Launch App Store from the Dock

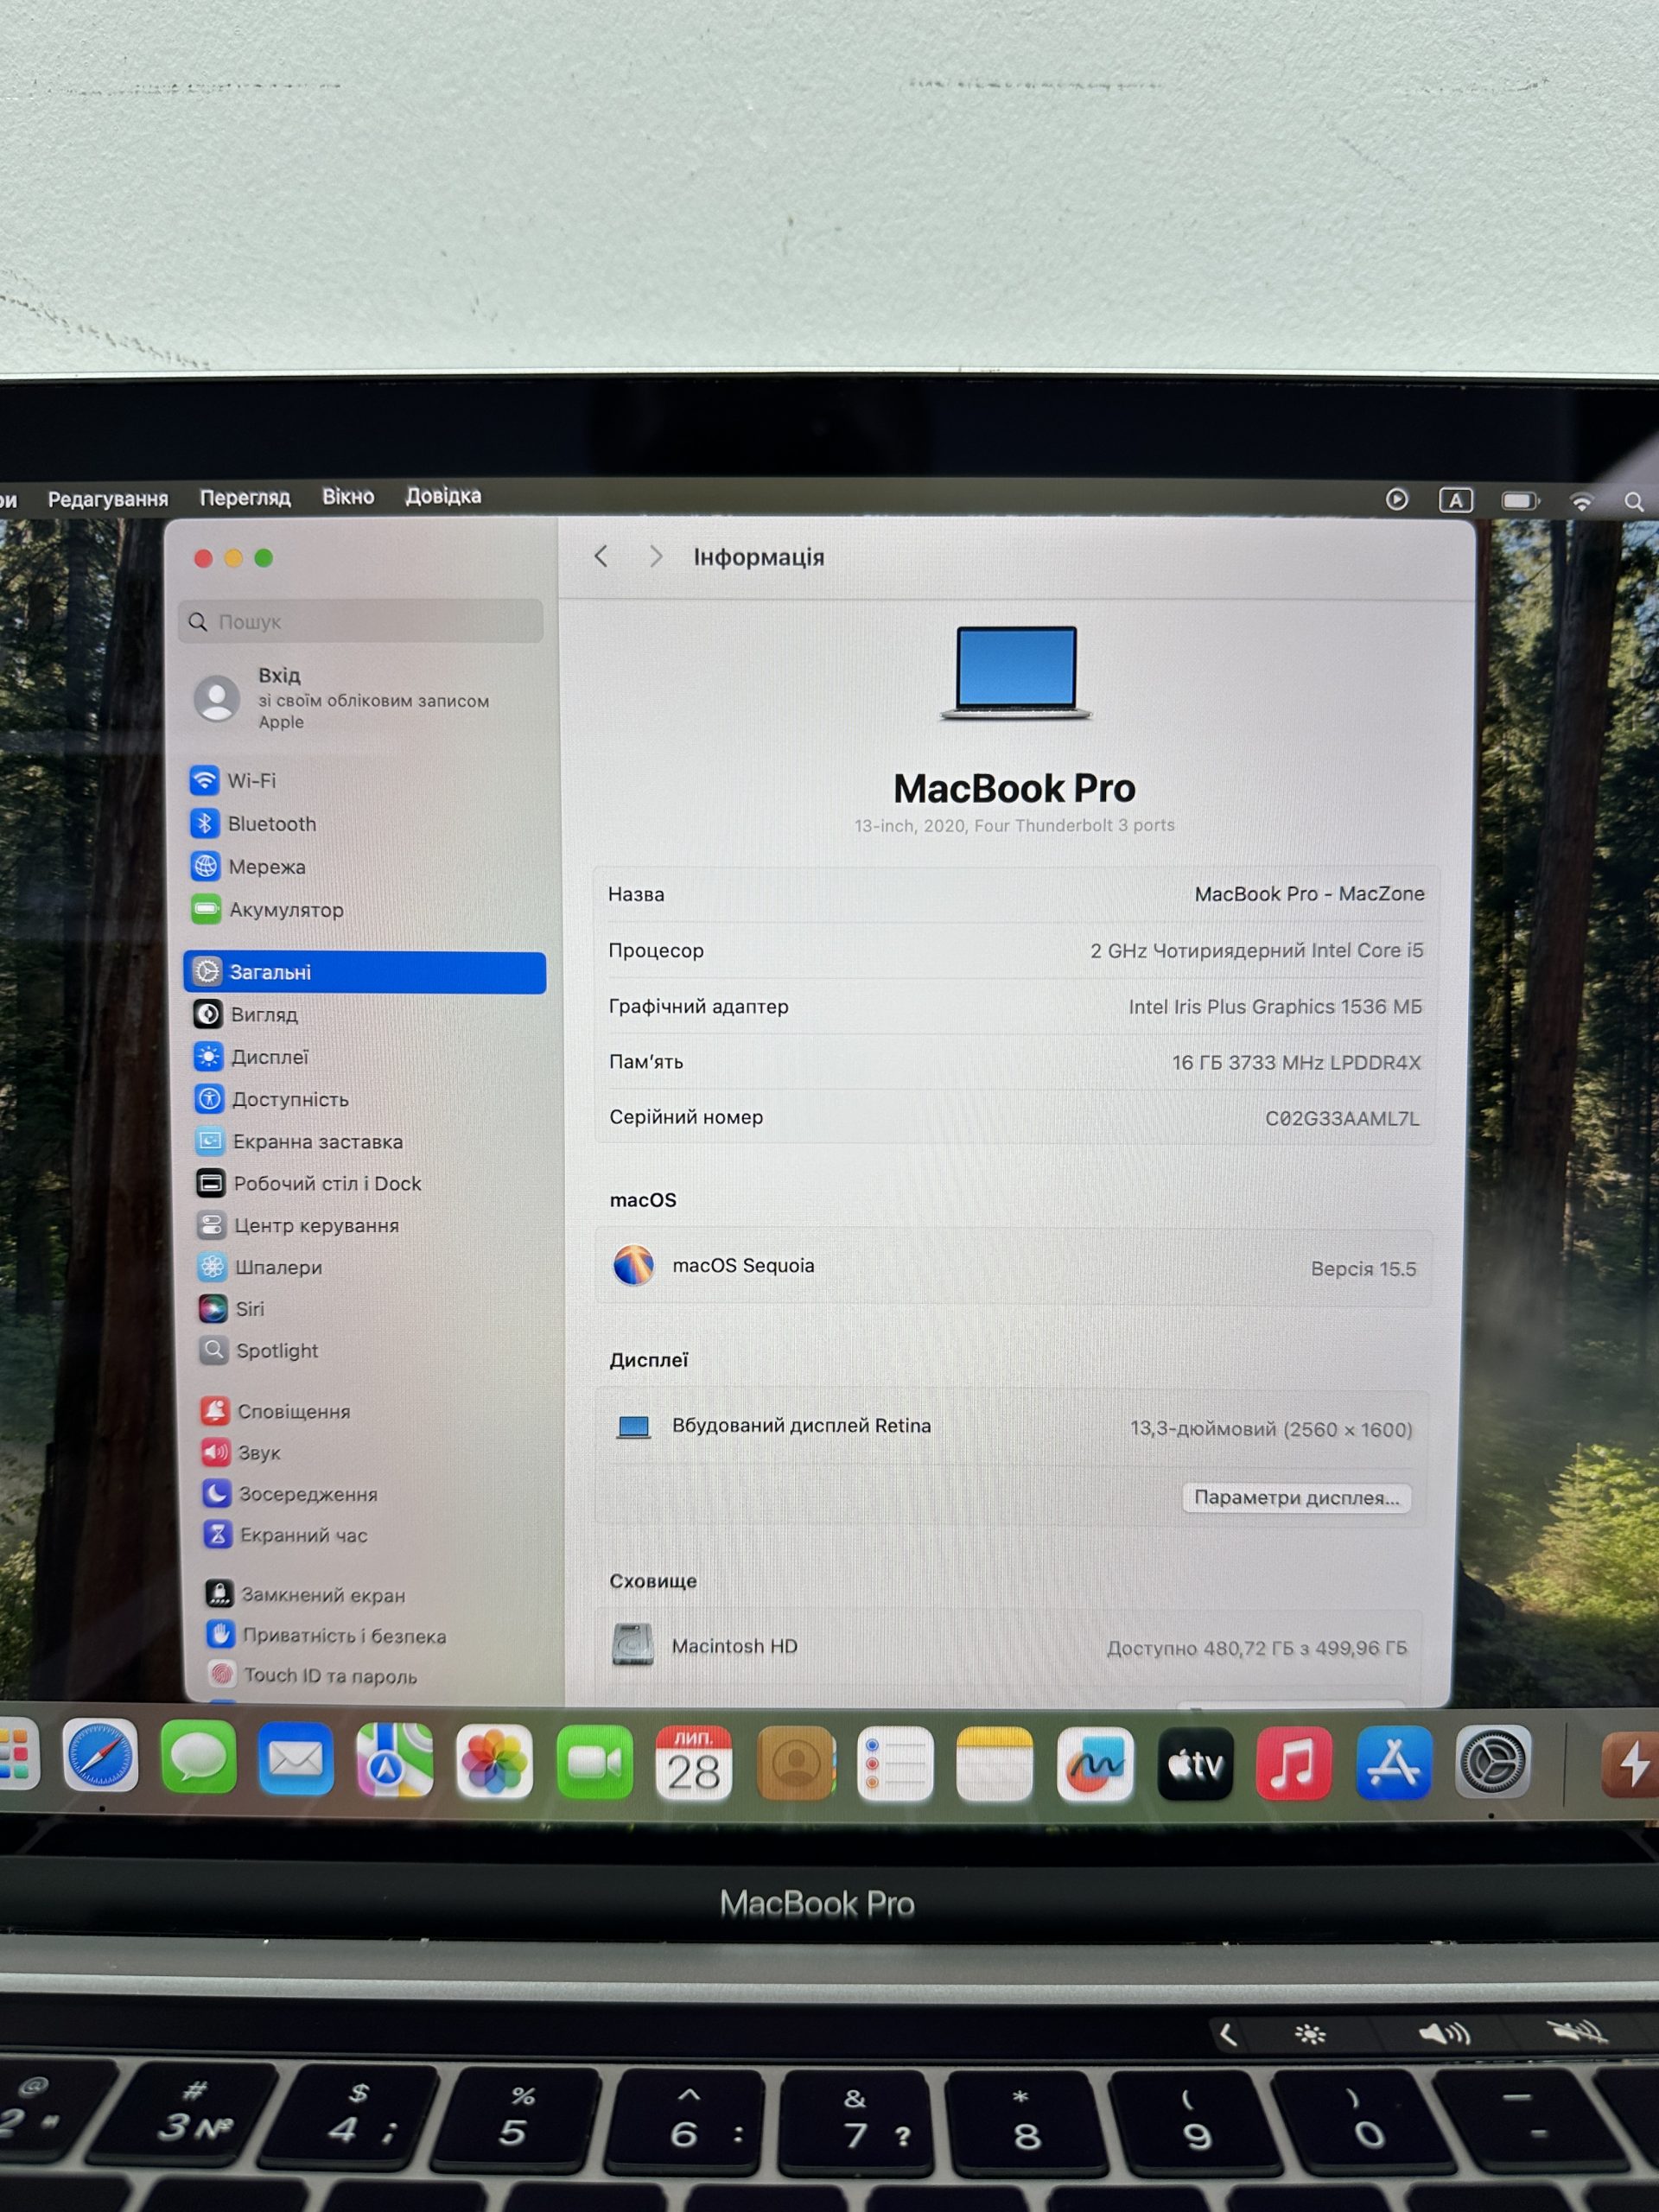pos(1394,1763)
